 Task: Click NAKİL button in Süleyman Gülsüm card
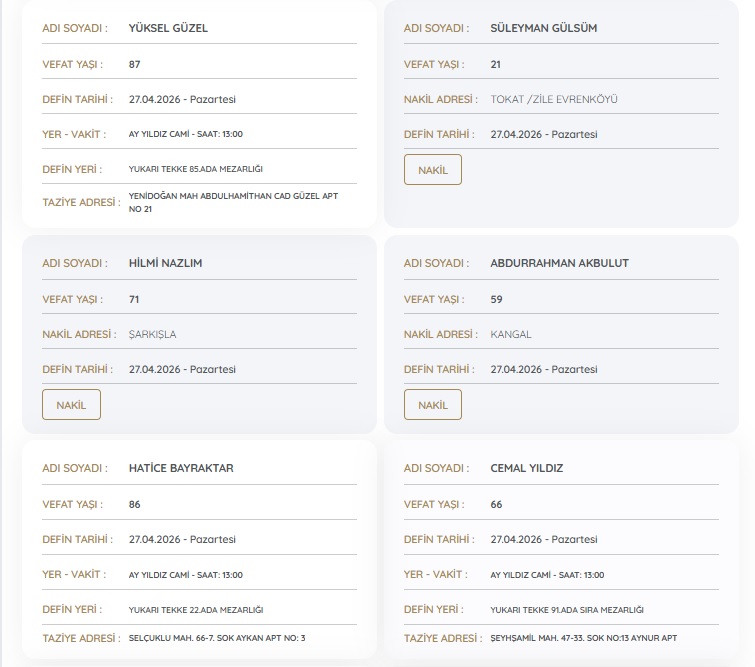(432, 170)
